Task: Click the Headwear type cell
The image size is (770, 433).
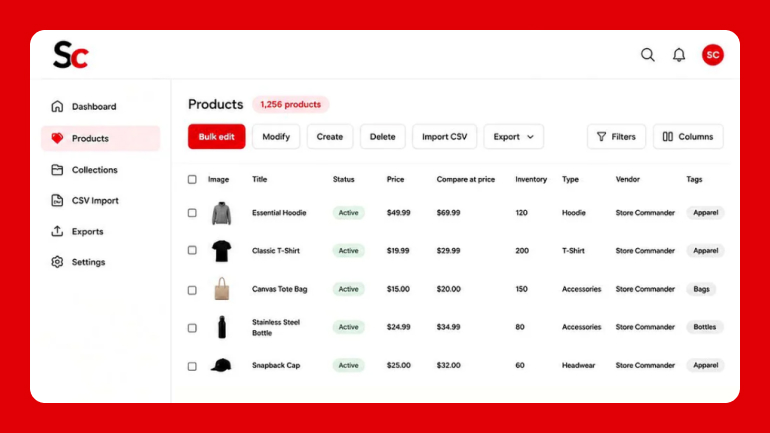Action: tap(578, 365)
